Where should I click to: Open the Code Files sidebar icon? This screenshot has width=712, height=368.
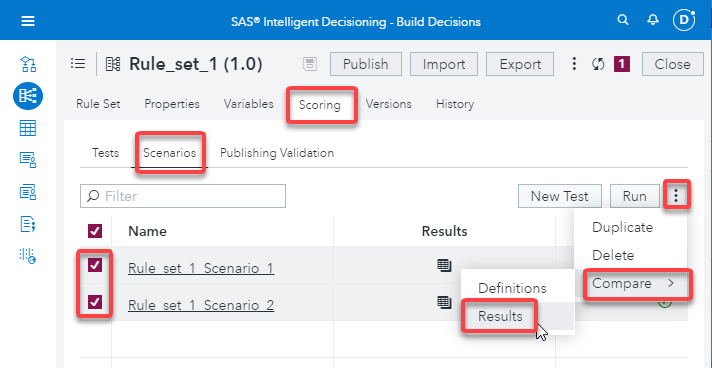pyautogui.click(x=28, y=224)
